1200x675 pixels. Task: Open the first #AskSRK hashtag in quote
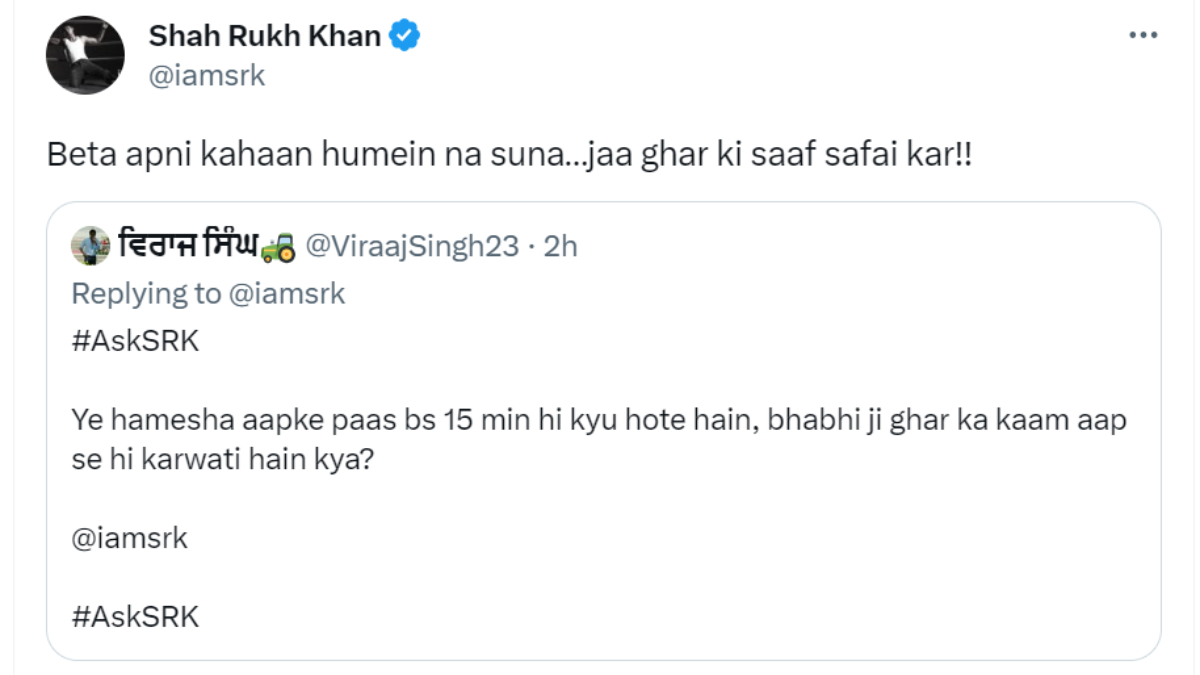[136, 340]
